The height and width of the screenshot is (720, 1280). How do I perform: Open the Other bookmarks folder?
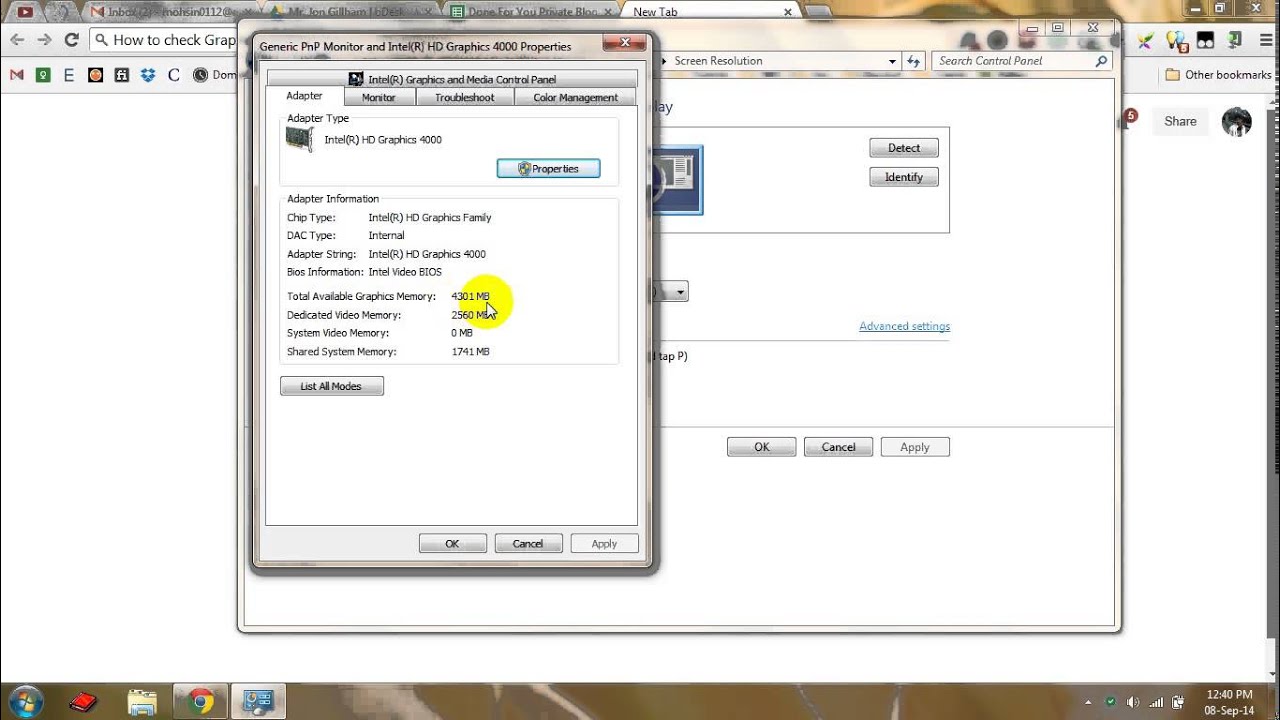tap(1218, 75)
